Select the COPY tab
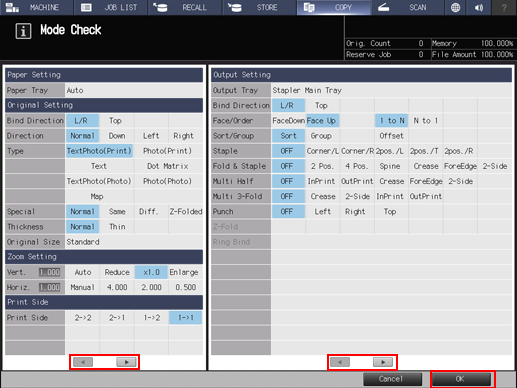Viewport: 517px width, 388px height. click(334, 7)
